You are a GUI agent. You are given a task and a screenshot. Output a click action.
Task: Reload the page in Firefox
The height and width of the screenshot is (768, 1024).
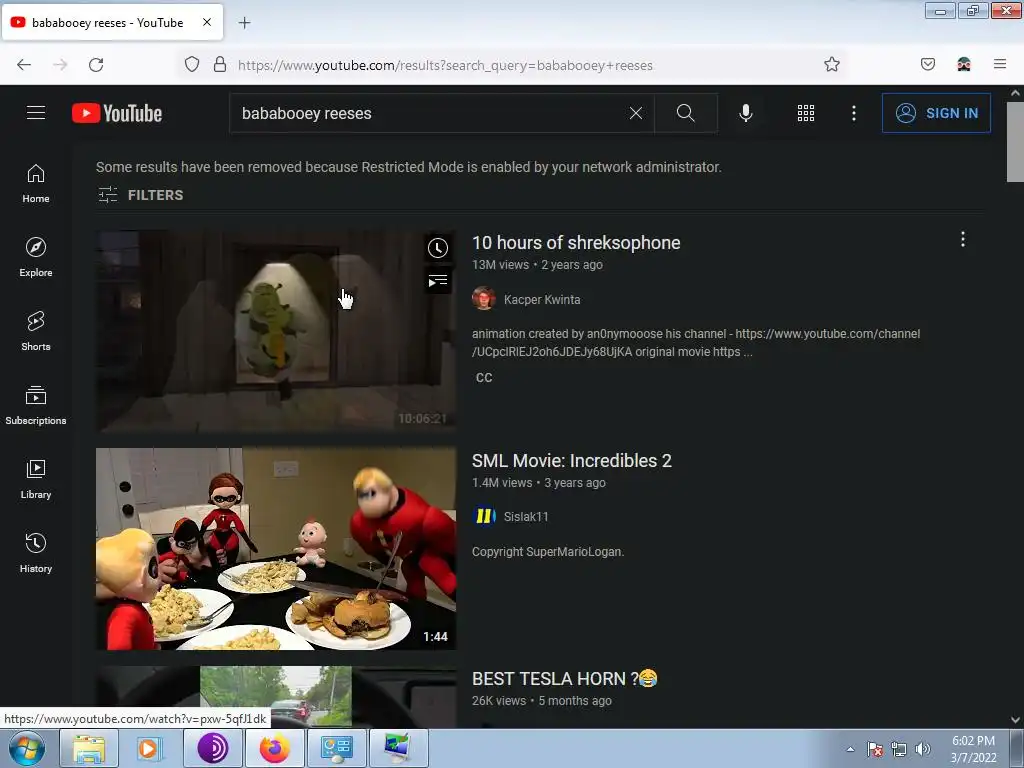96,64
